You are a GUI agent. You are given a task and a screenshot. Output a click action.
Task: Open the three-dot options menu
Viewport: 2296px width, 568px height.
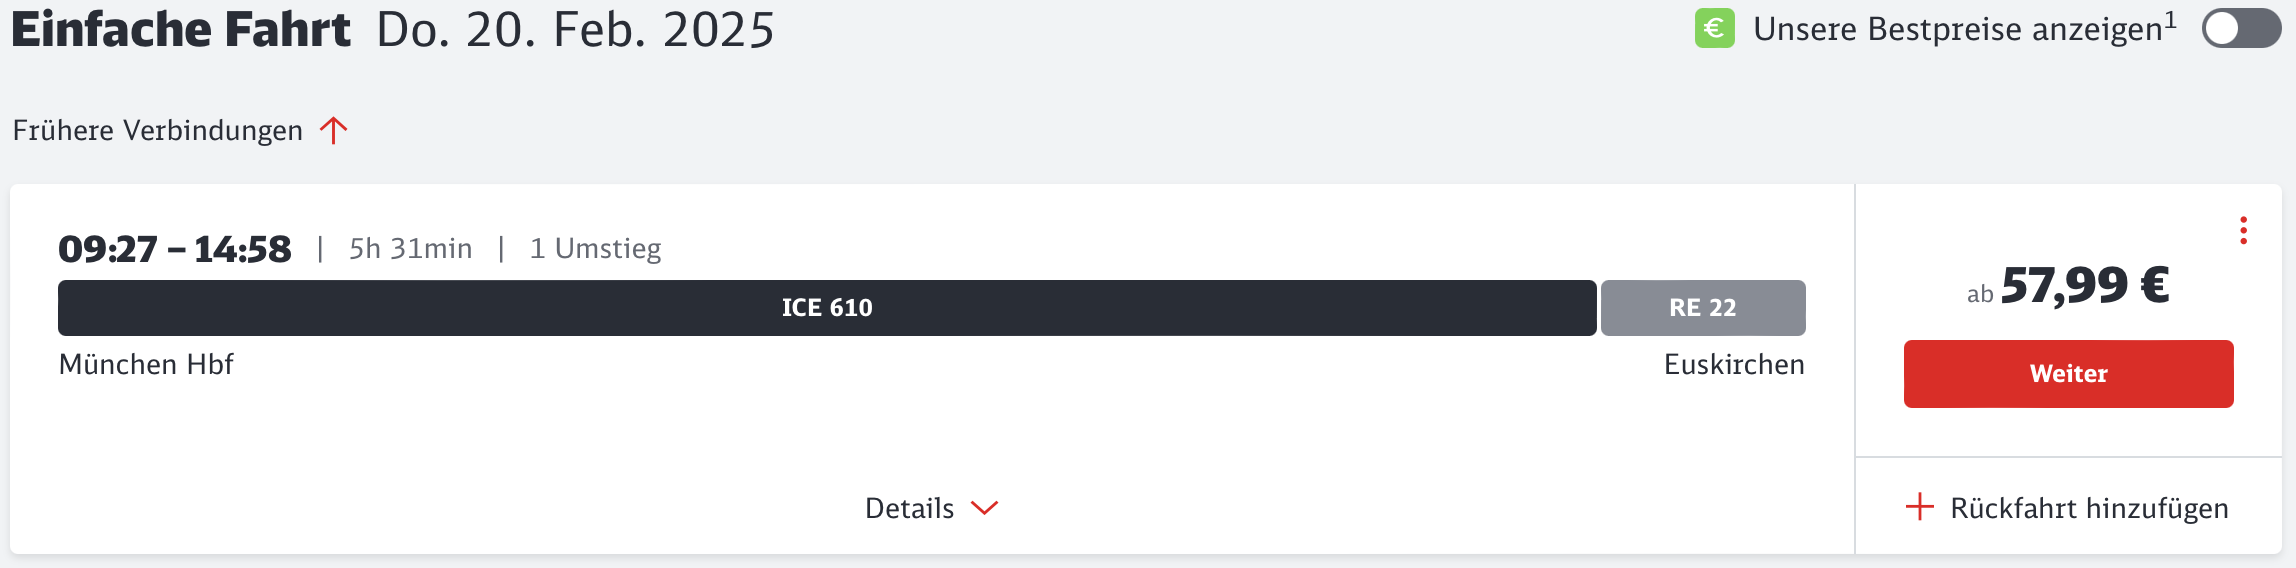coord(2243,230)
